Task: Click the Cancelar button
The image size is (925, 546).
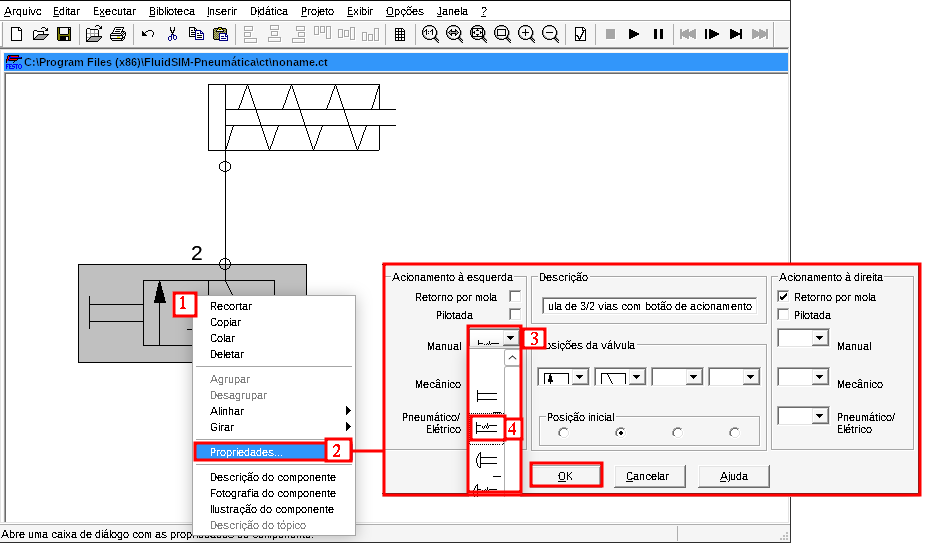Action: (648, 476)
